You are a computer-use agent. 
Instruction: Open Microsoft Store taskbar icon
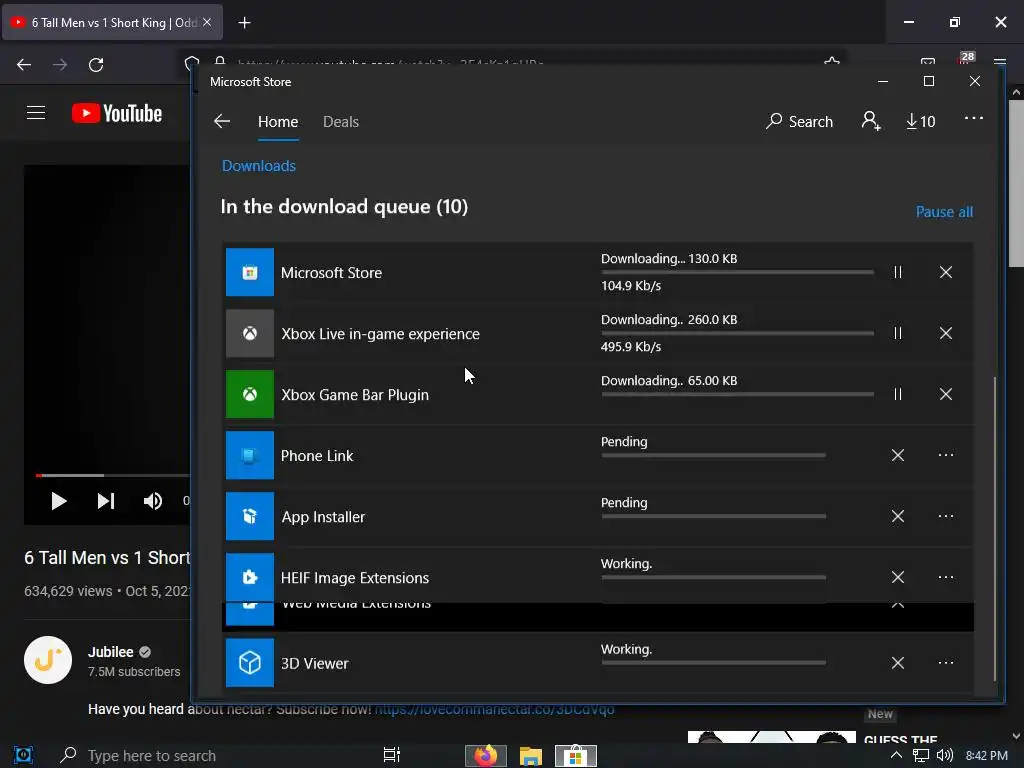(575, 756)
